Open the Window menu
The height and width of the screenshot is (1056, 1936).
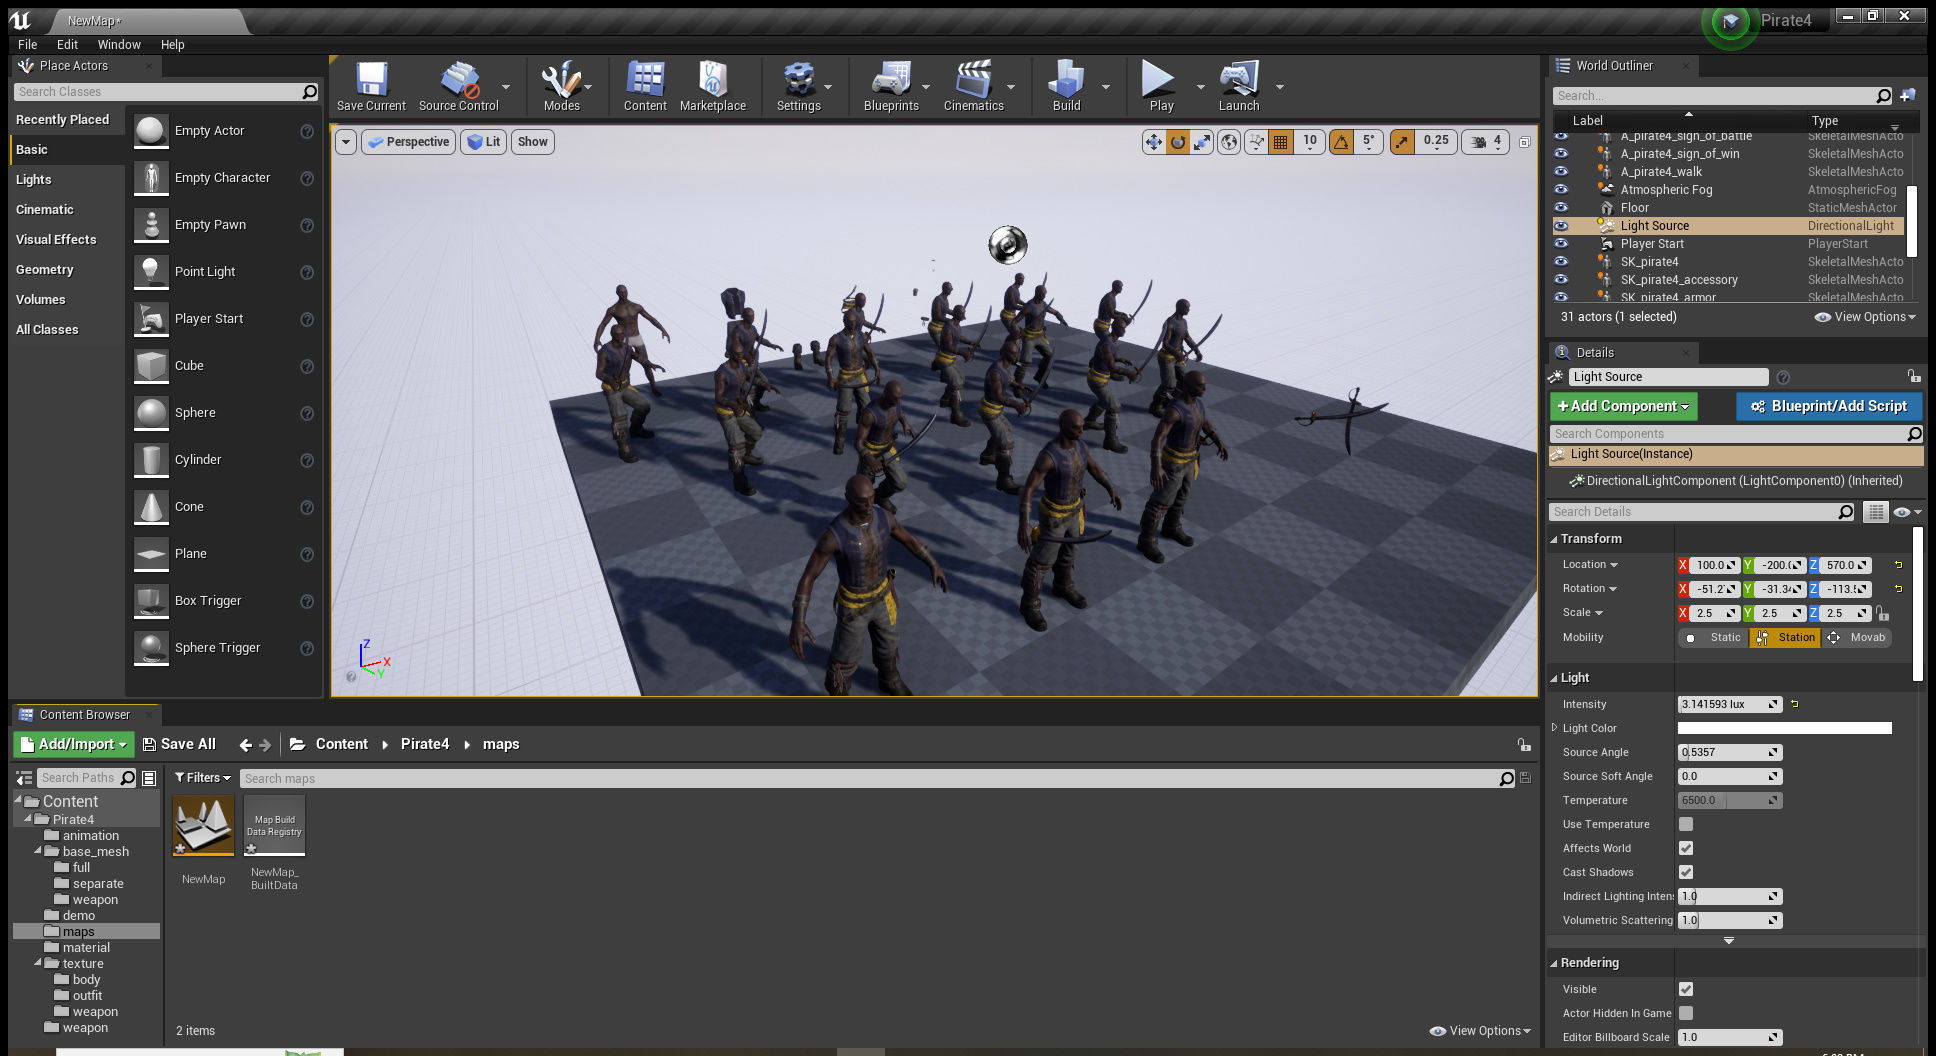[119, 44]
